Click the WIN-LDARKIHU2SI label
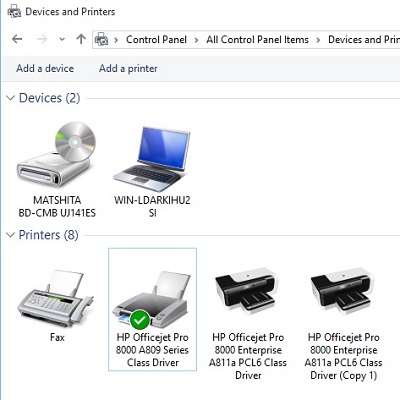 152,206
